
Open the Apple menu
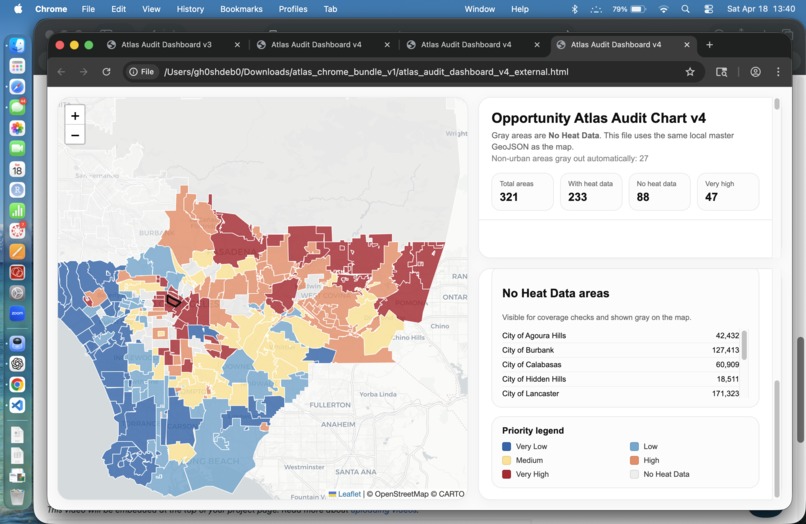coord(18,9)
